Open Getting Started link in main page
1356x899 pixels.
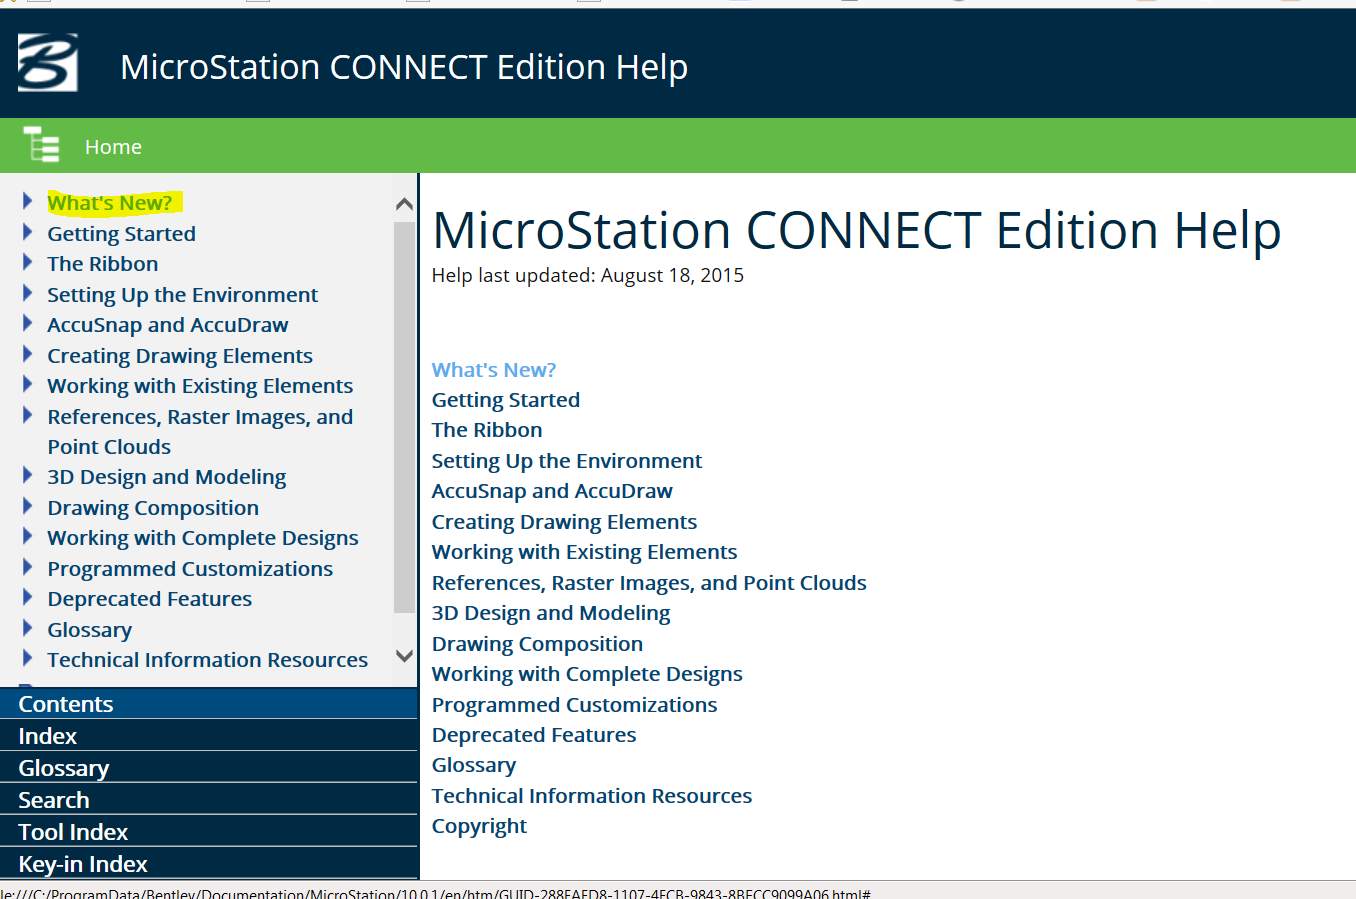pyautogui.click(x=506, y=400)
